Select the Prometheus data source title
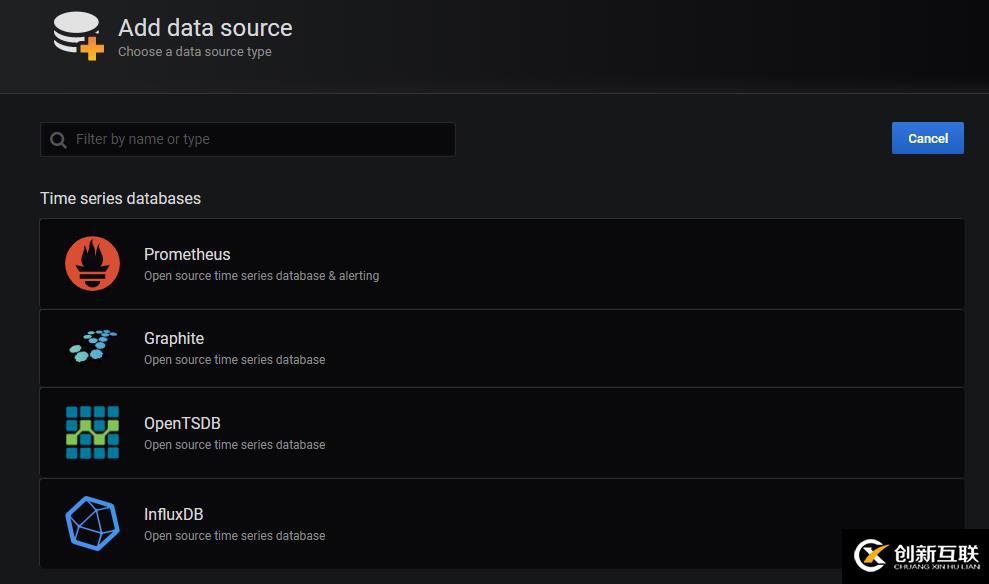Image resolution: width=989 pixels, height=584 pixels. coord(187,254)
